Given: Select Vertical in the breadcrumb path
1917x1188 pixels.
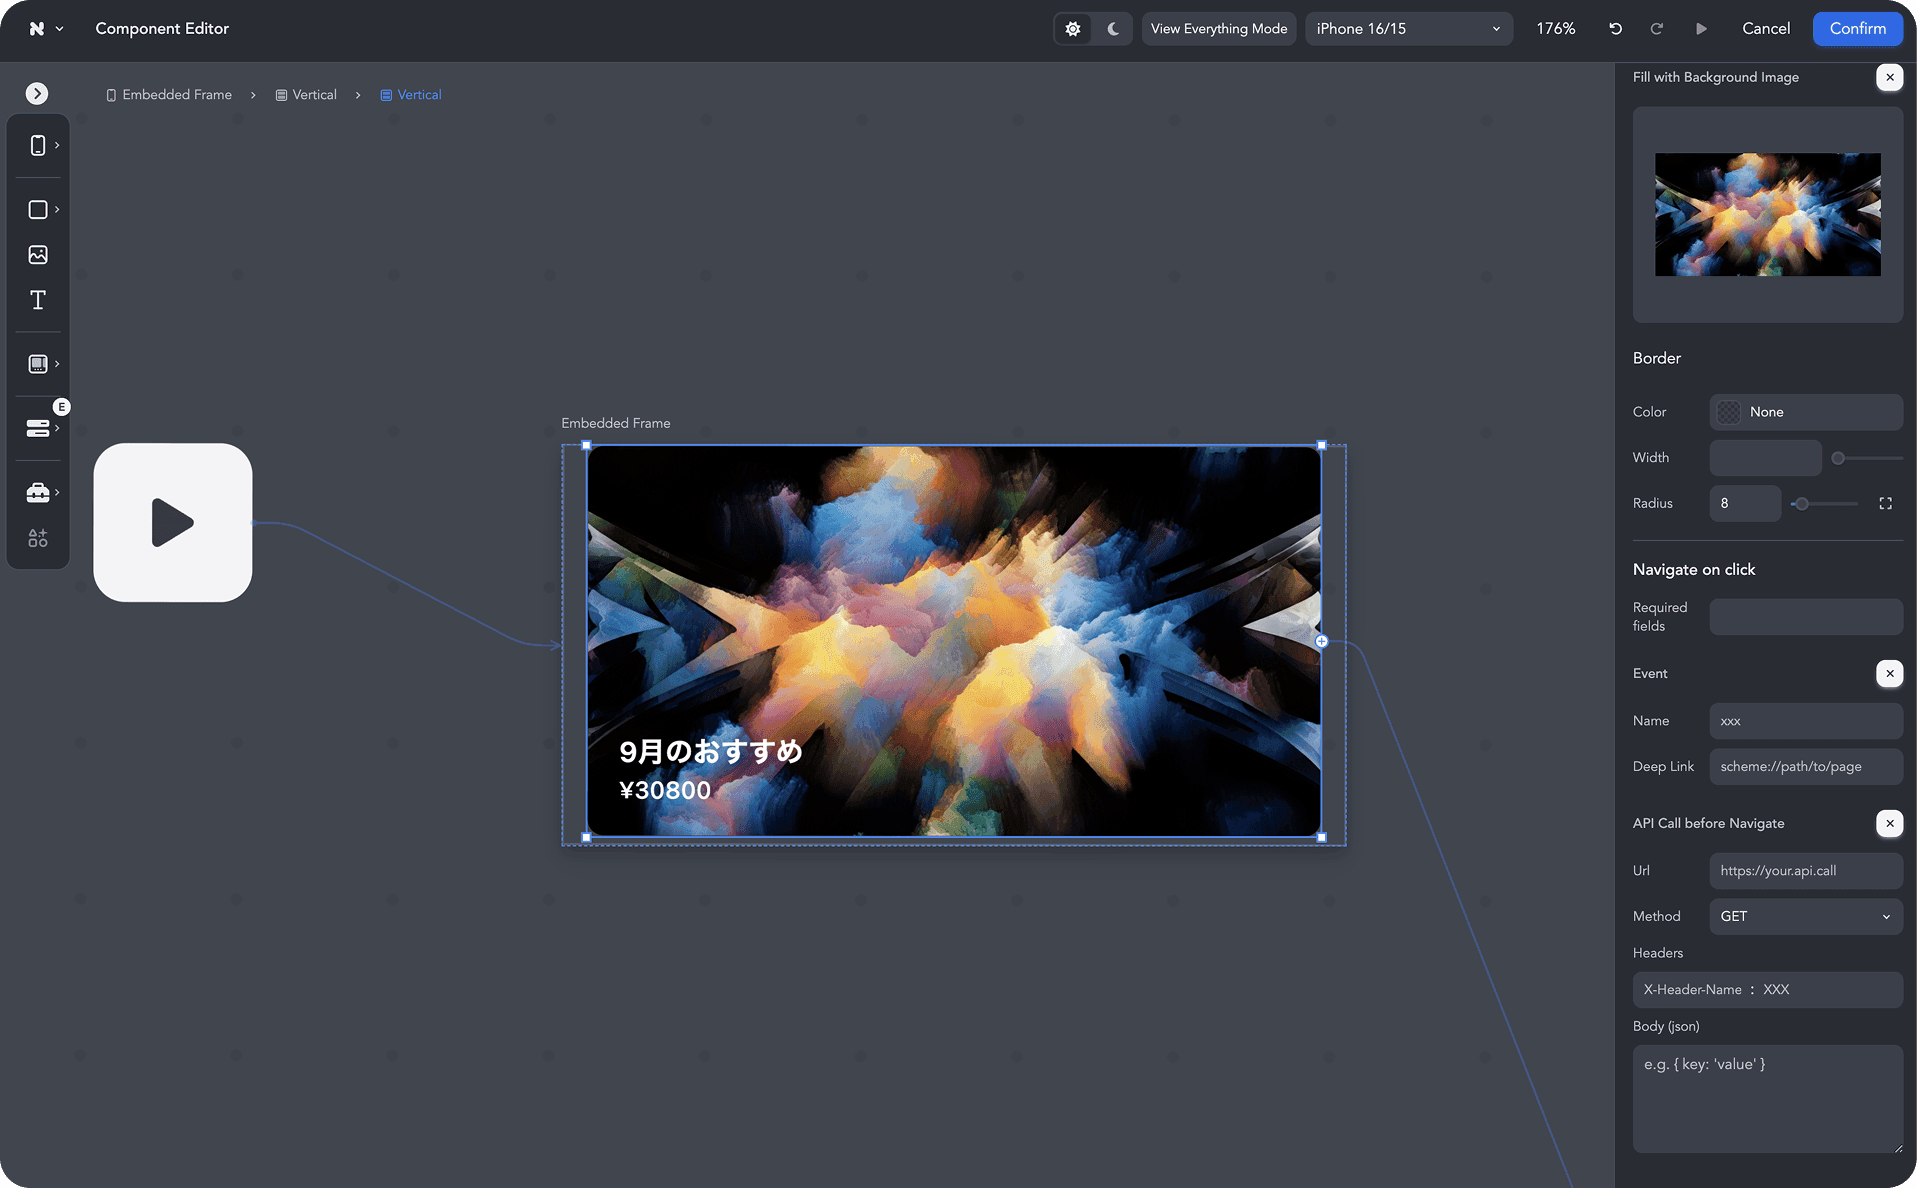Looking at the screenshot, I should click(x=315, y=94).
